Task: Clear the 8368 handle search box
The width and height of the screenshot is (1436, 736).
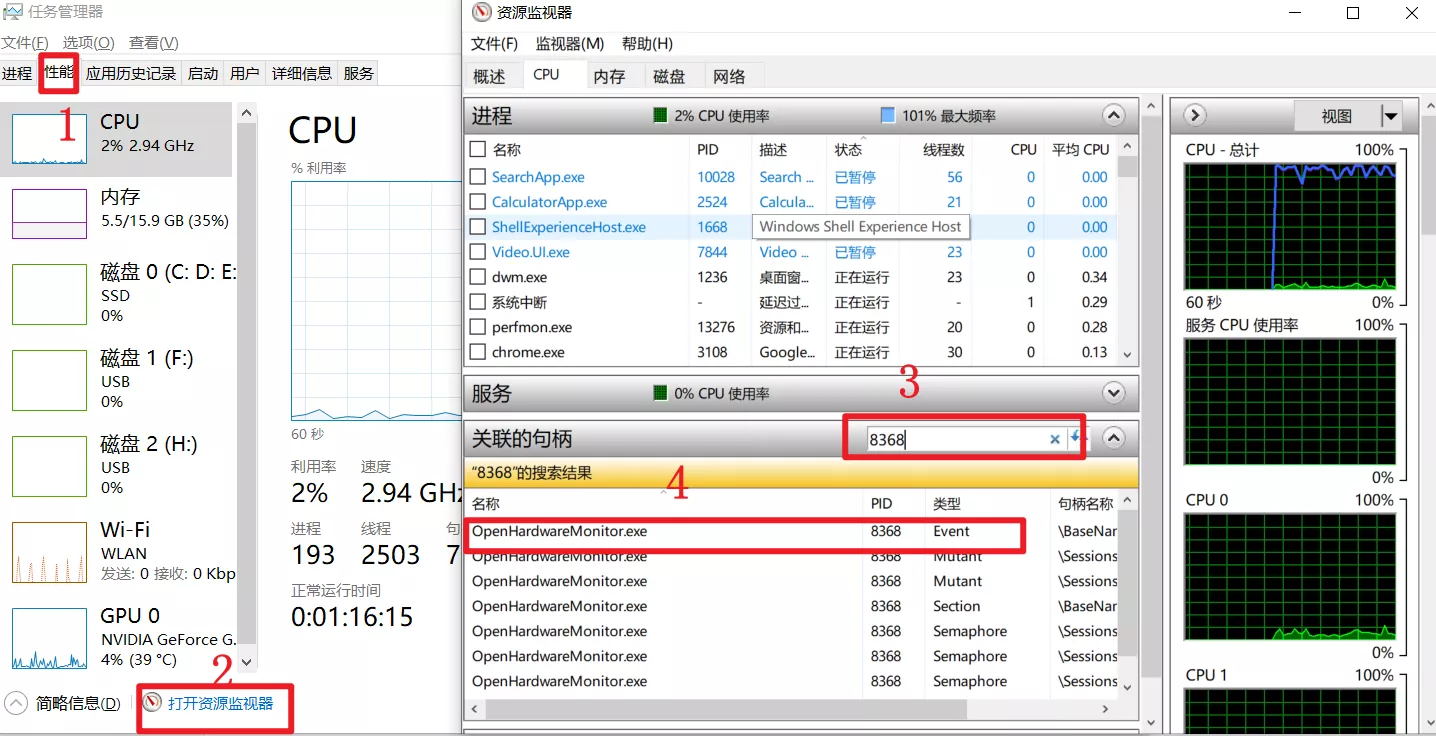Action: [x=1054, y=439]
